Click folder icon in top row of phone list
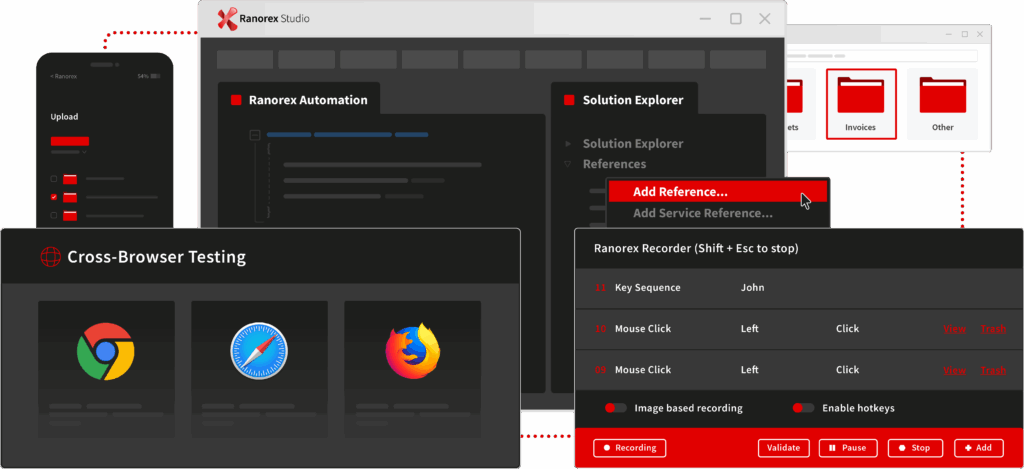Screen dimensions: 1024x469 [70, 178]
